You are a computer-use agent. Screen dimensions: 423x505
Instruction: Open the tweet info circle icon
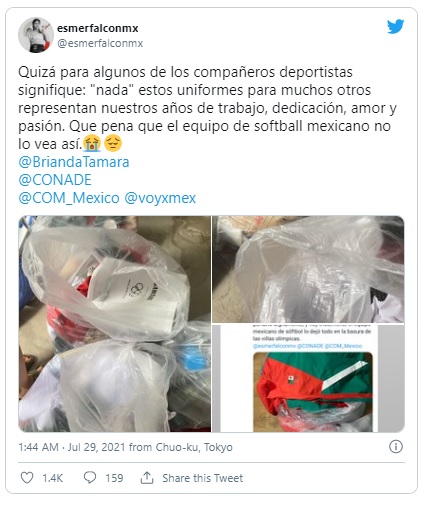(396, 446)
